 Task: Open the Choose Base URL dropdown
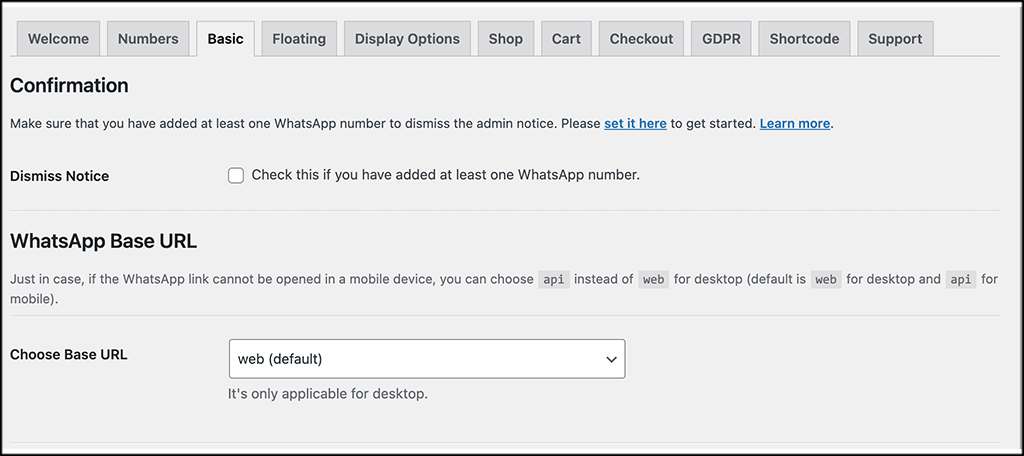tap(426, 359)
